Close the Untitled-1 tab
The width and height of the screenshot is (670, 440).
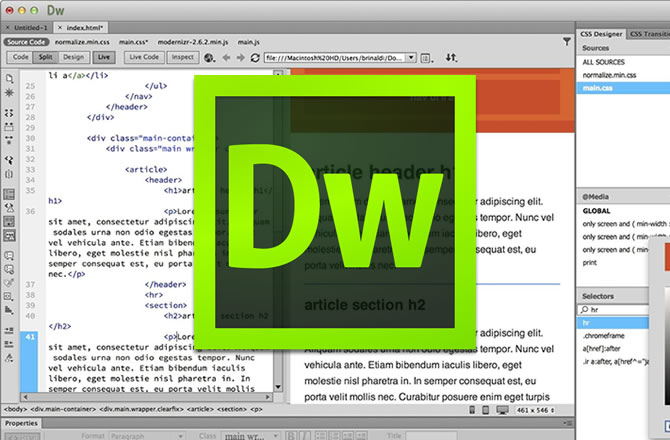pos(7,28)
